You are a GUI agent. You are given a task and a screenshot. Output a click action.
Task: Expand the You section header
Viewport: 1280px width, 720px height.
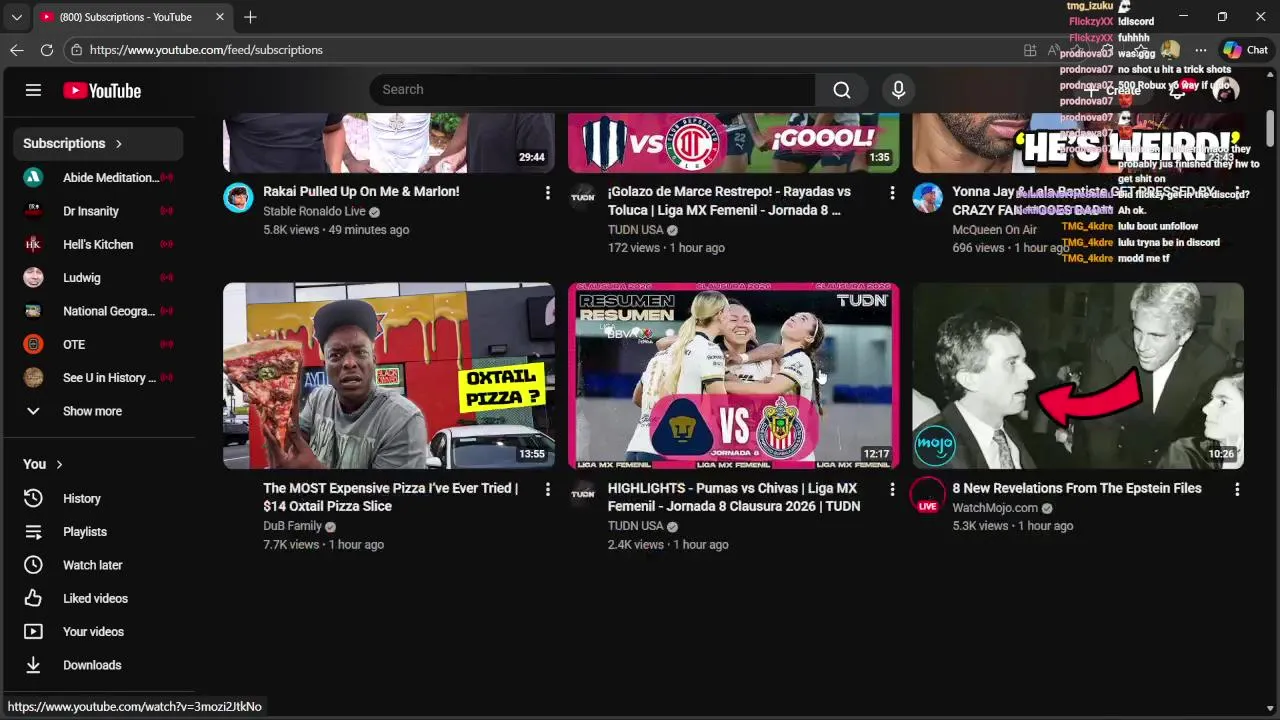tap(43, 464)
